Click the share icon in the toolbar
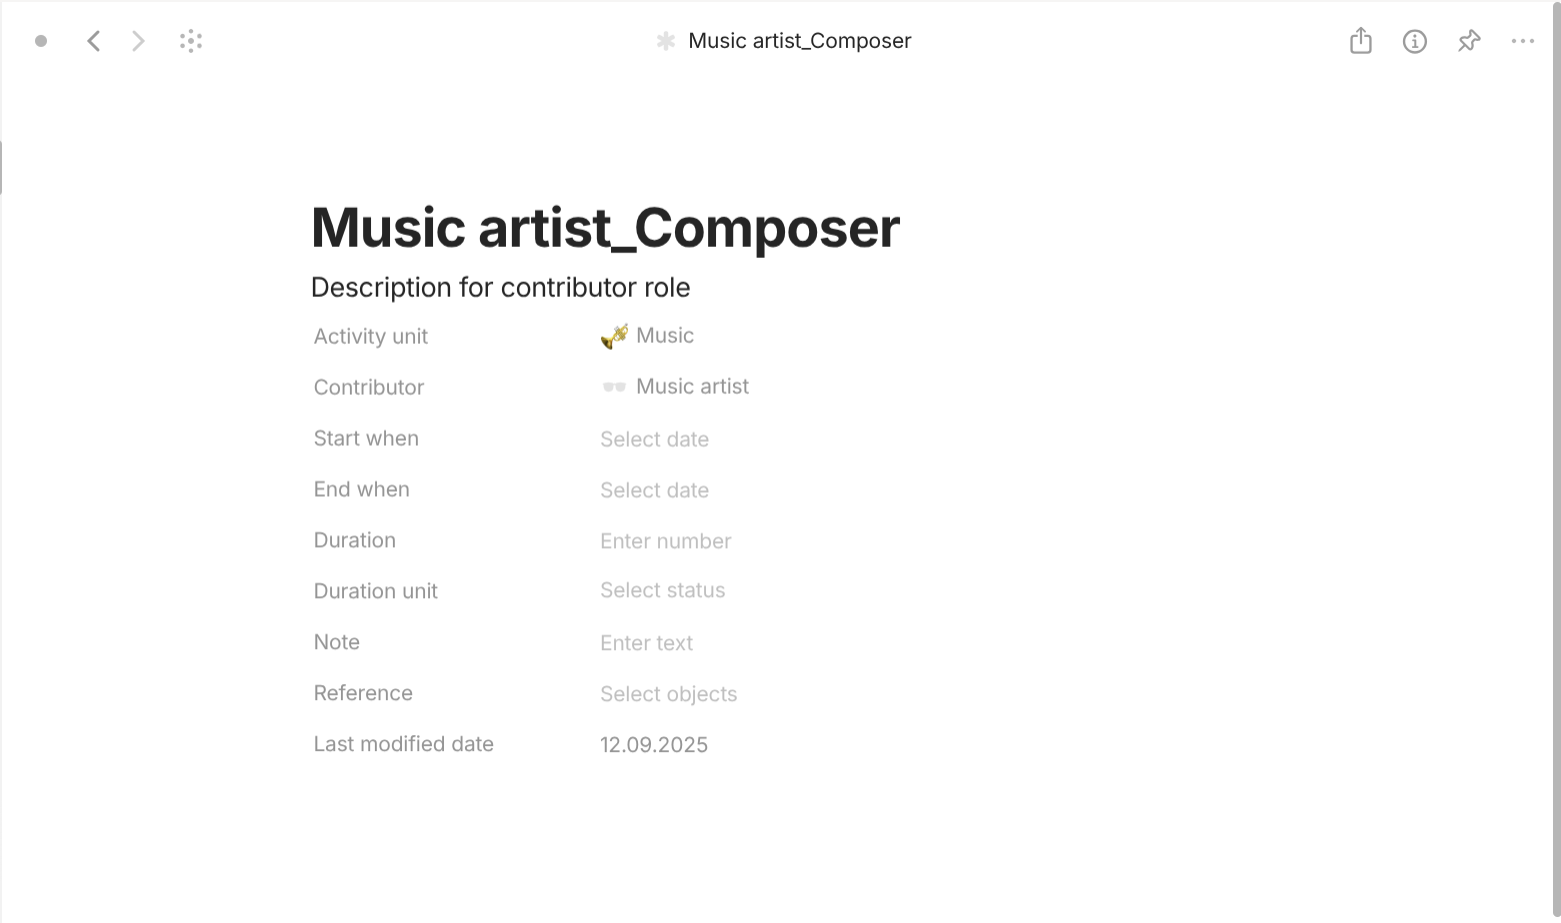The height and width of the screenshot is (923, 1561). tap(1359, 41)
